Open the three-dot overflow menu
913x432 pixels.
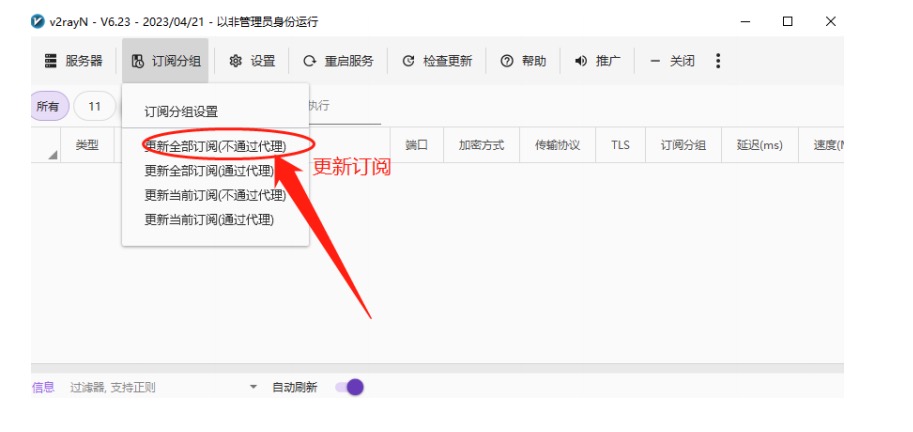(x=718, y=61)
